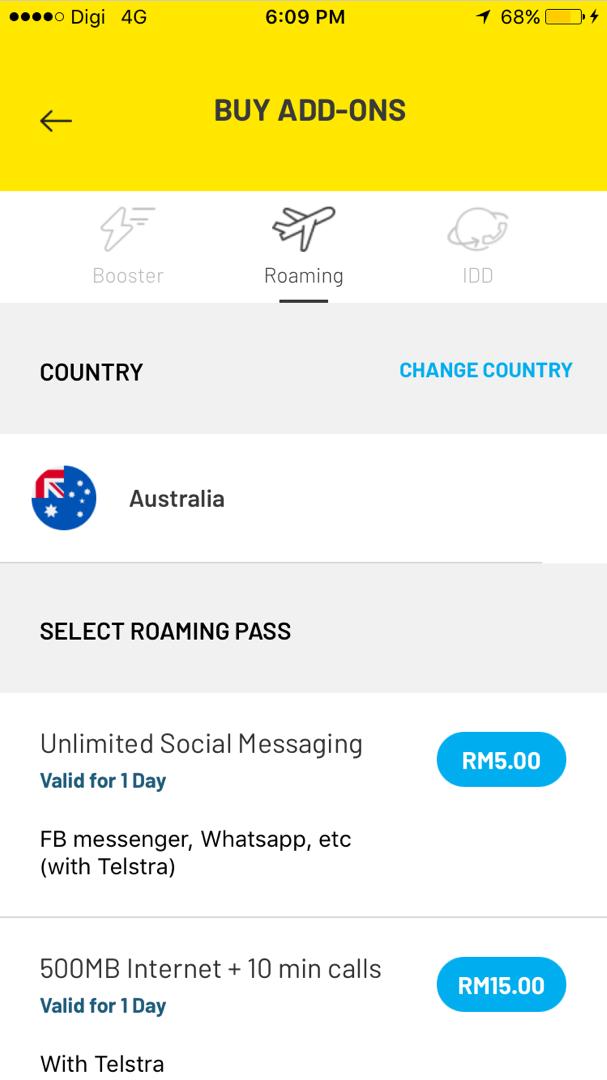This screenshot has height=1080, width=607.
Task: Tap the location arrow status icon
Action: [484, 17]
